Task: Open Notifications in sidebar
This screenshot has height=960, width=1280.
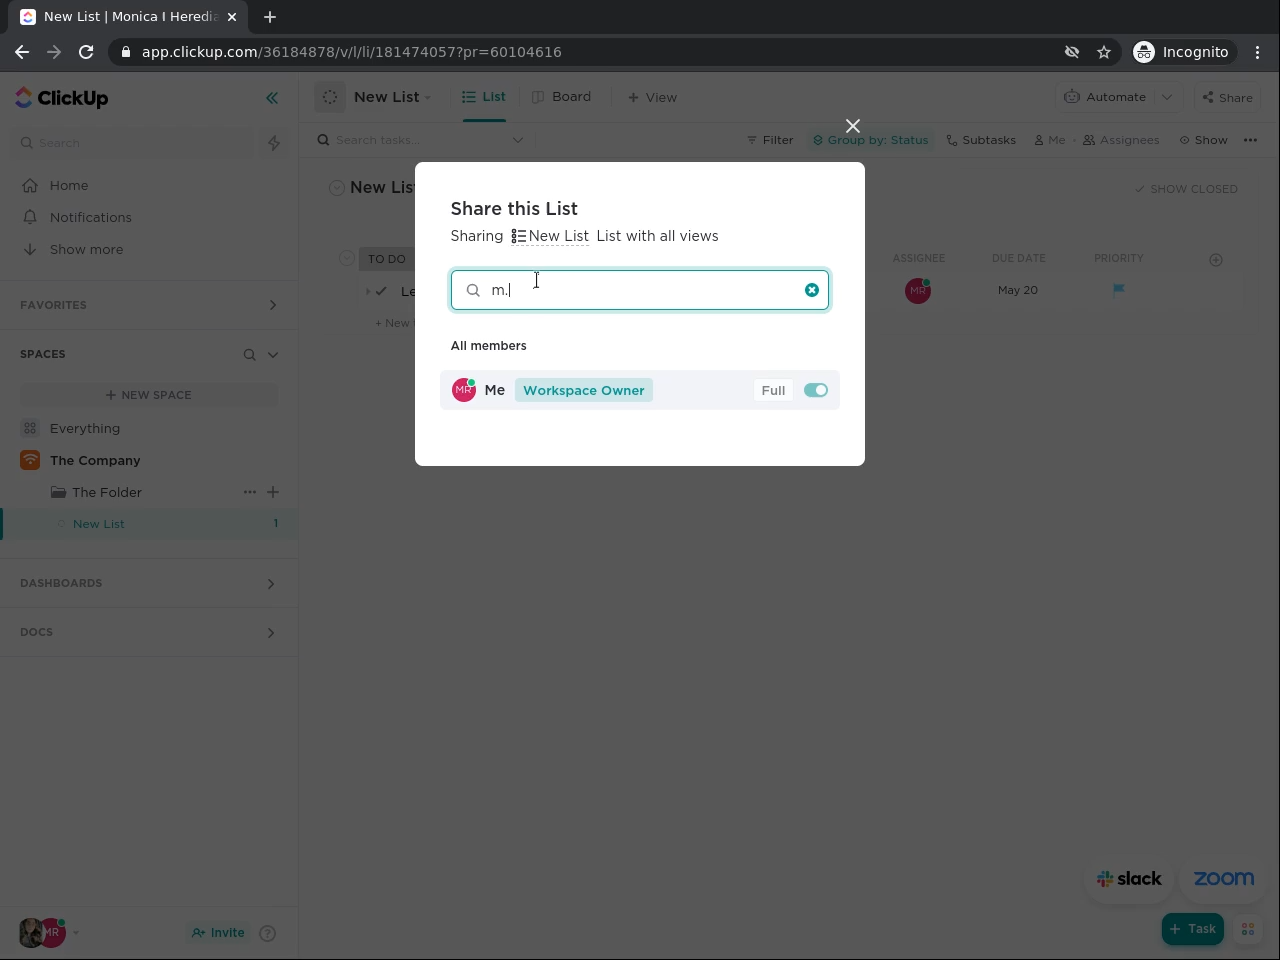Action: click(91, 217)
